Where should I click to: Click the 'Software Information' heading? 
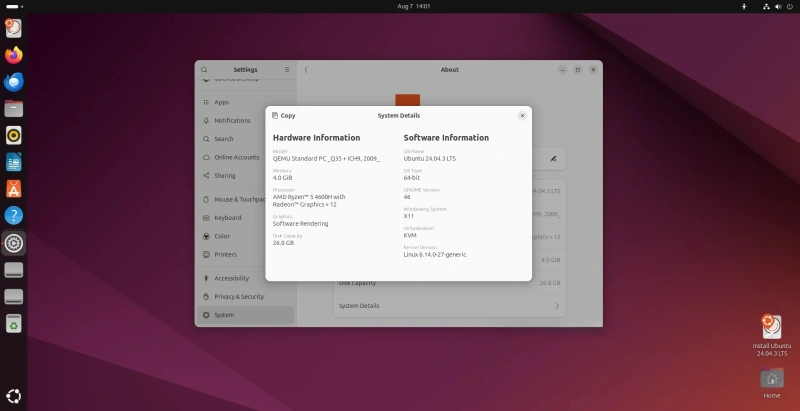[446, 138]
